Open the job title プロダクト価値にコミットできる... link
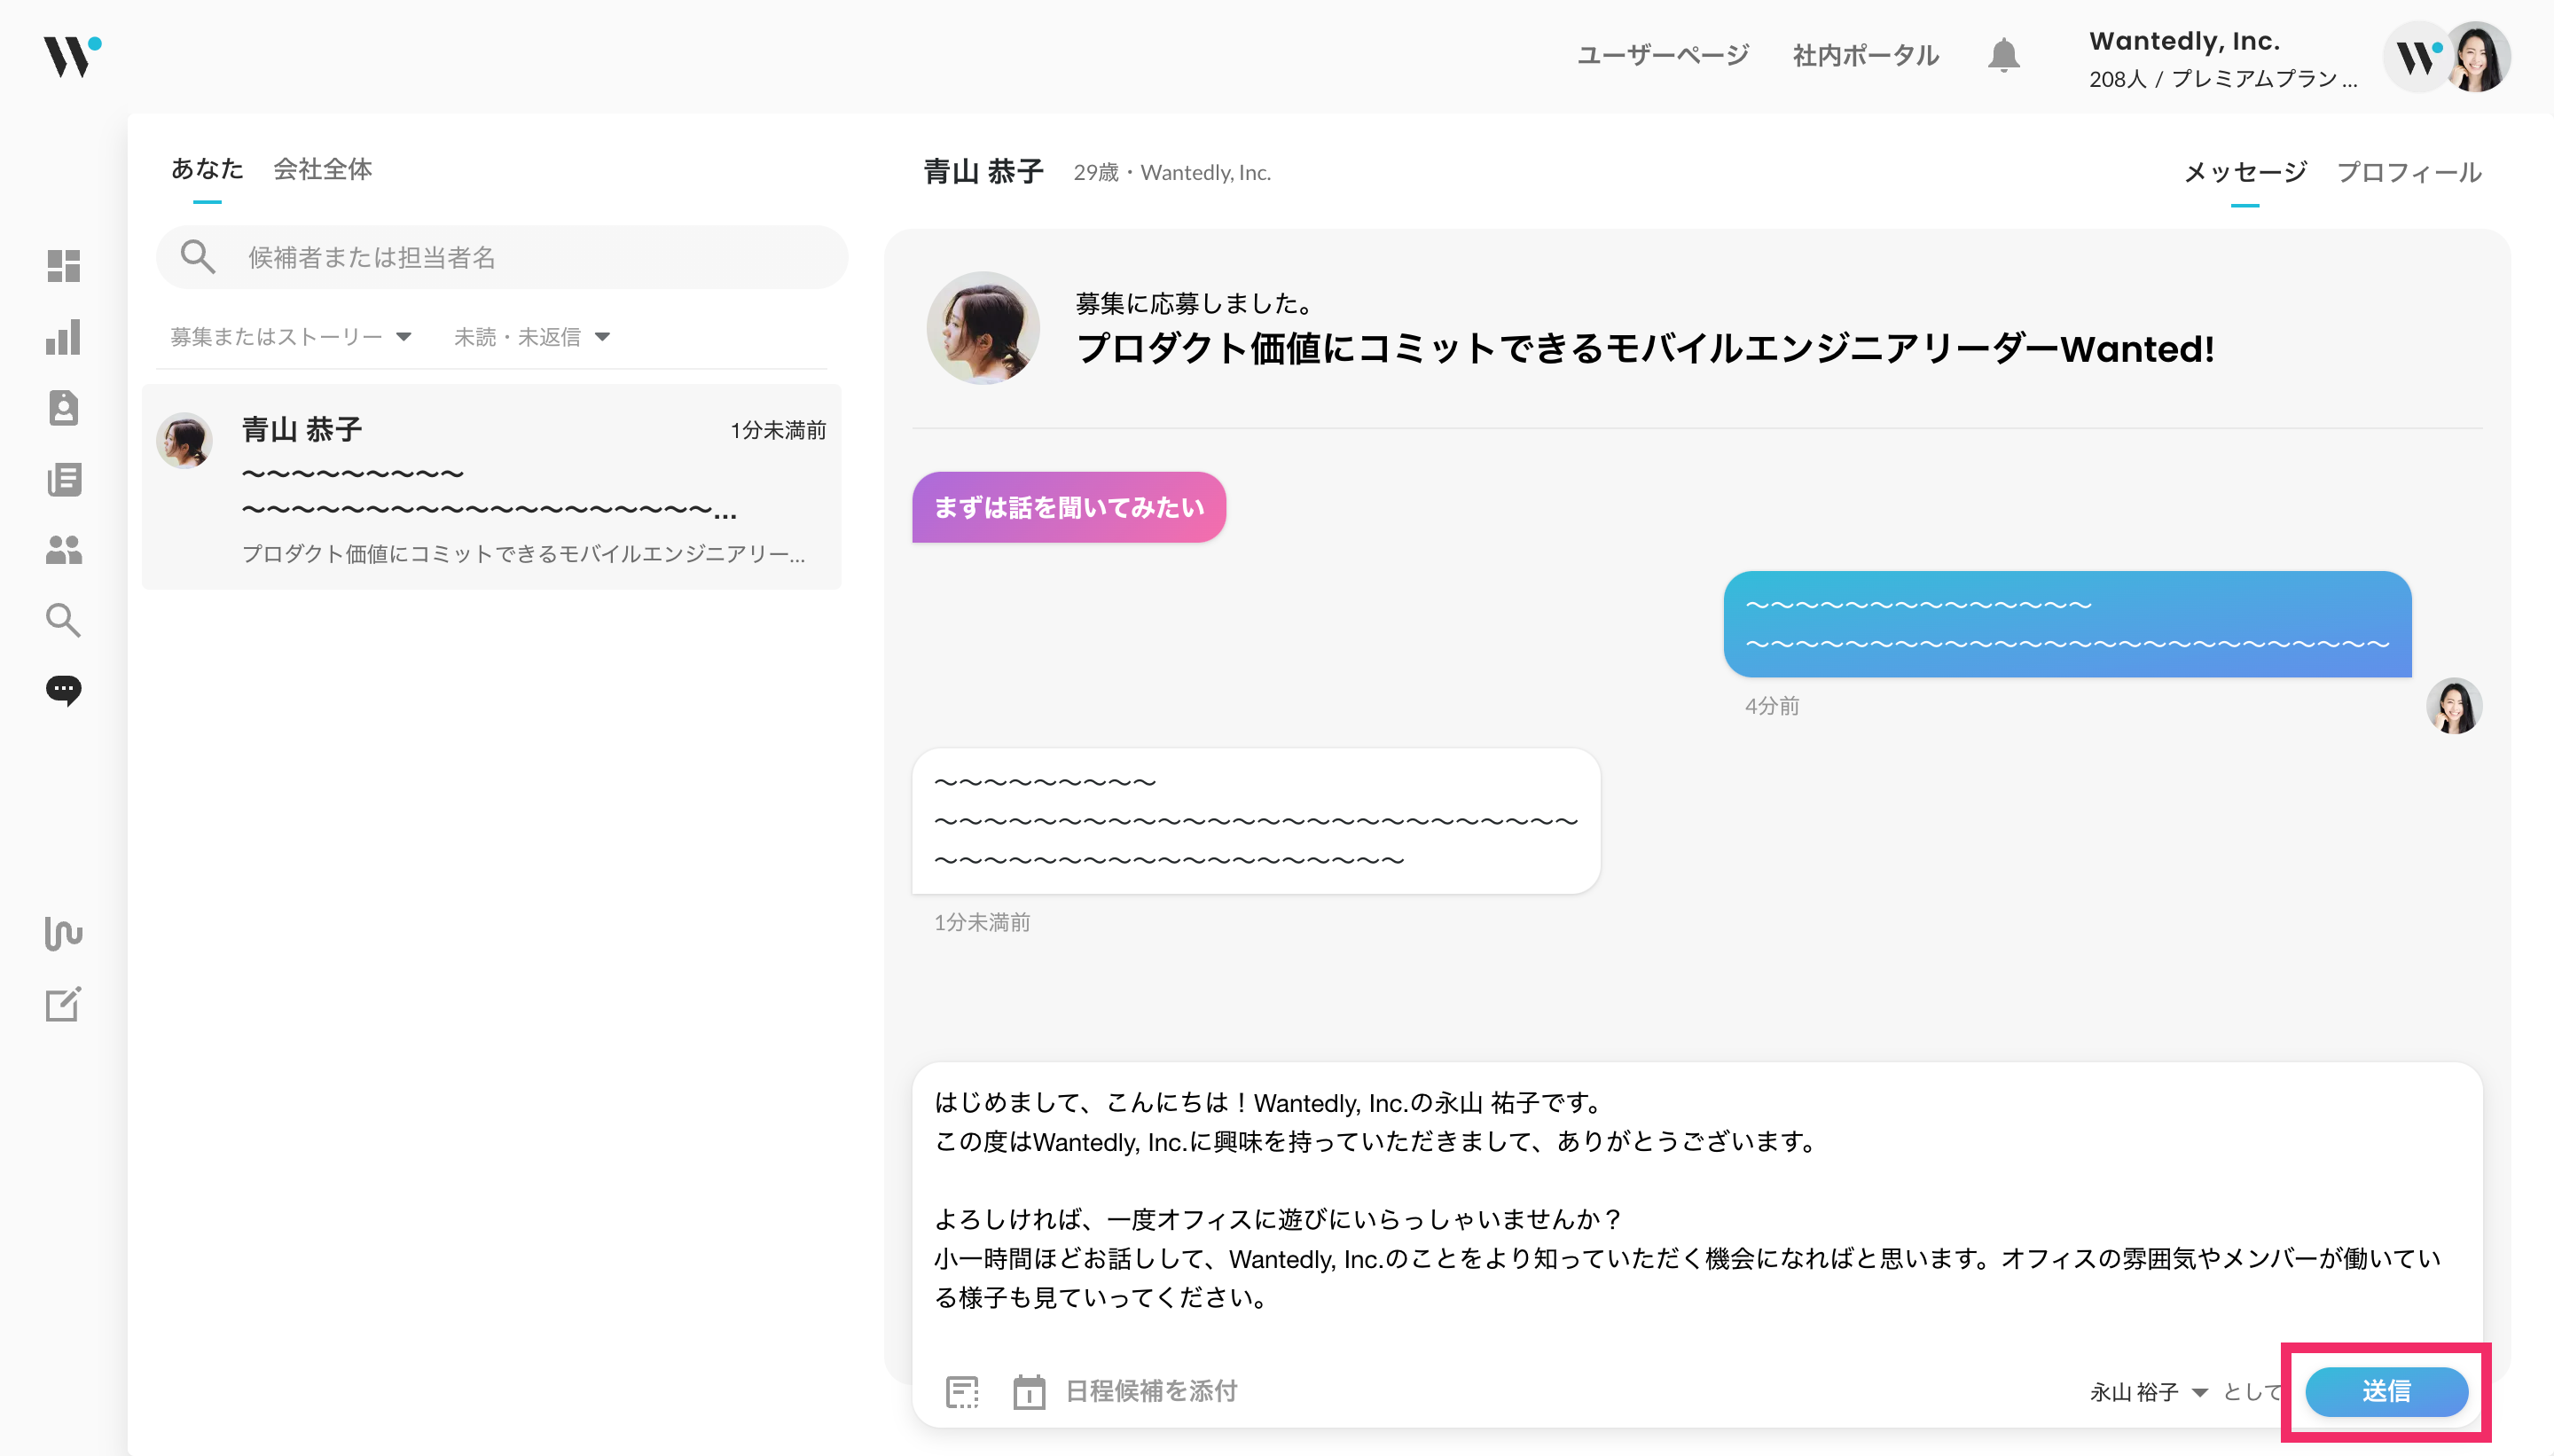2554x1456 pixels. coord(1645,349)
